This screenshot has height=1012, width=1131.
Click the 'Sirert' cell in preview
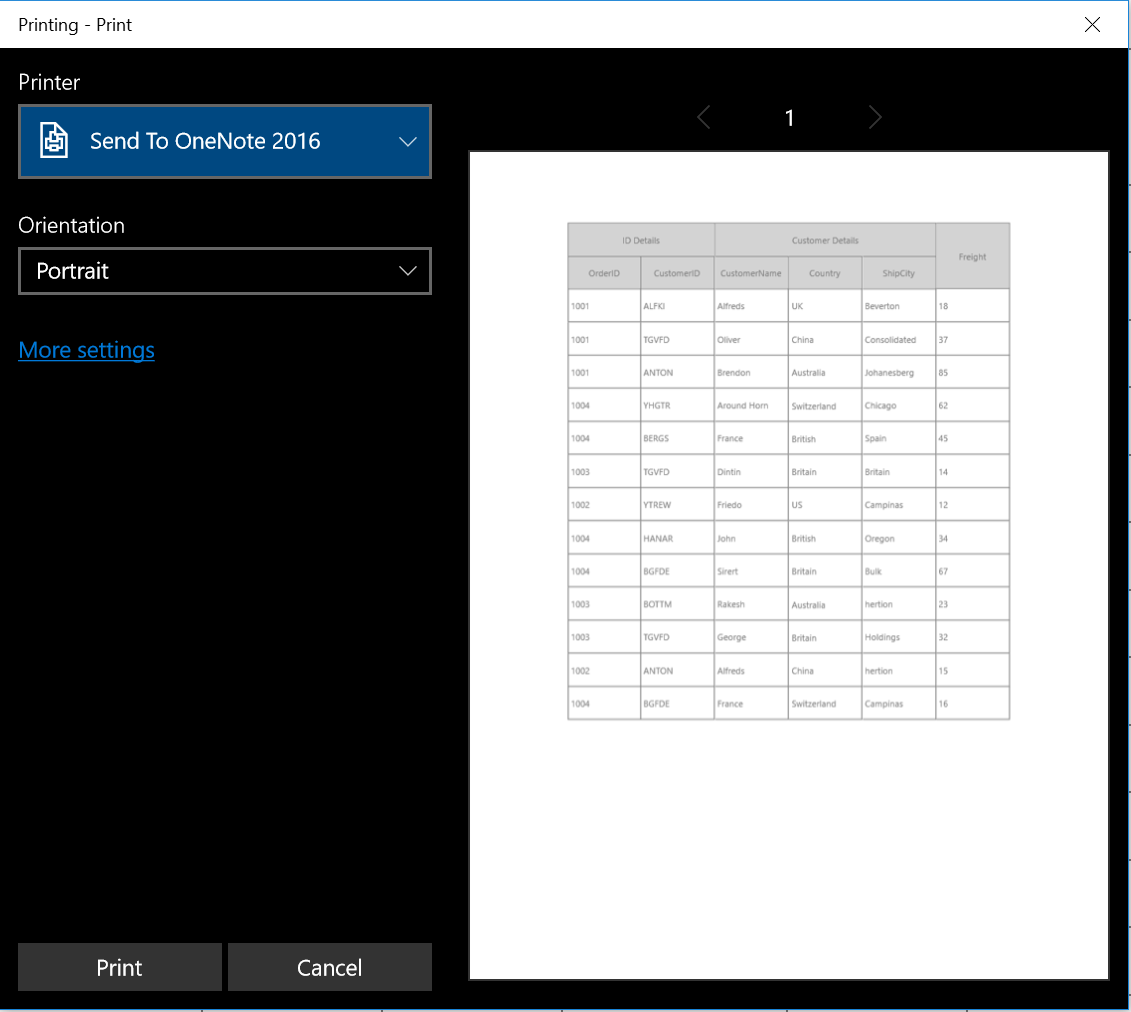click(x=751, y=571)
